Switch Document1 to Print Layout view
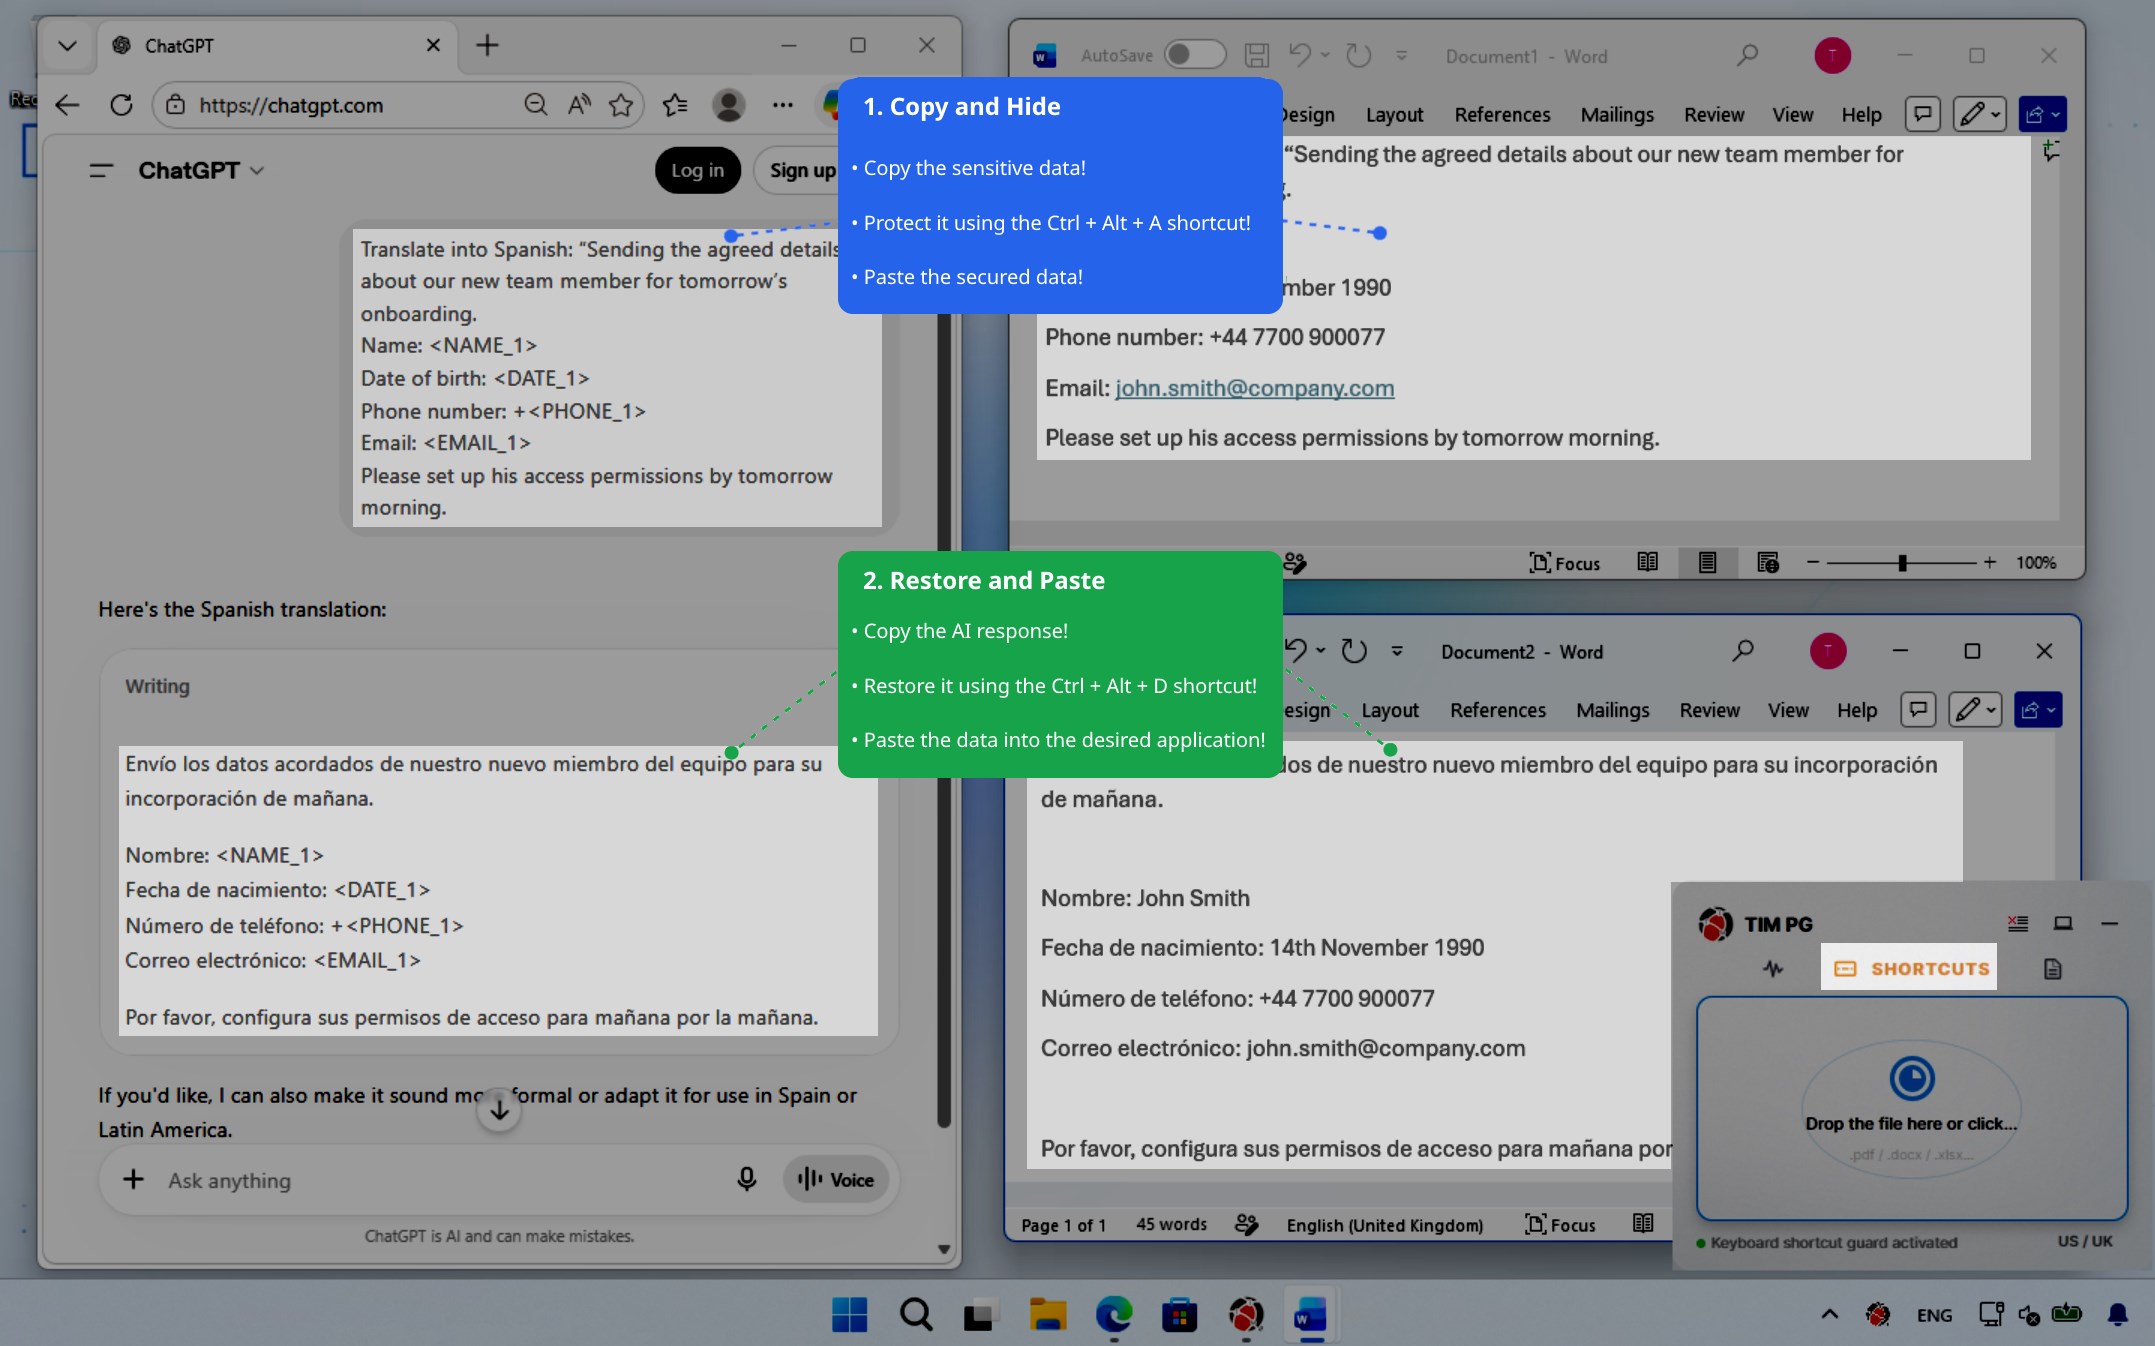Screen dimensions: 2155x1346 point(1707,563)
